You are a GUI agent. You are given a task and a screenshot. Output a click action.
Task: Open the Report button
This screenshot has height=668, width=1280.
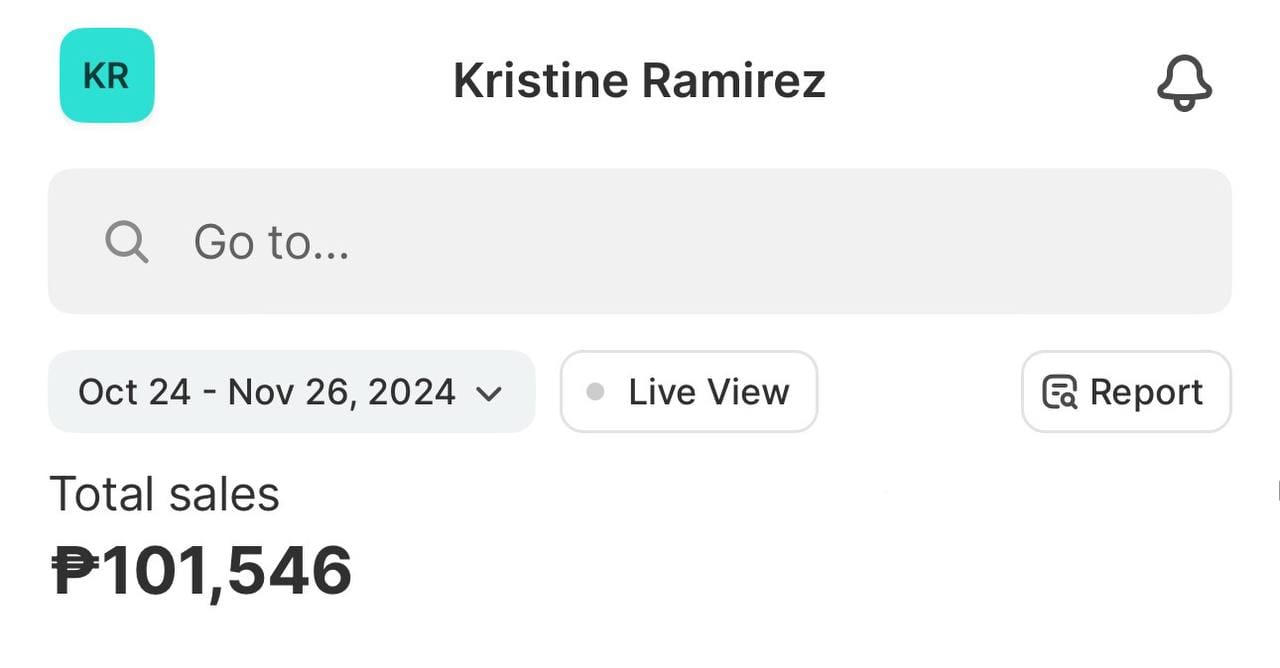click(x=1126, y=392)
